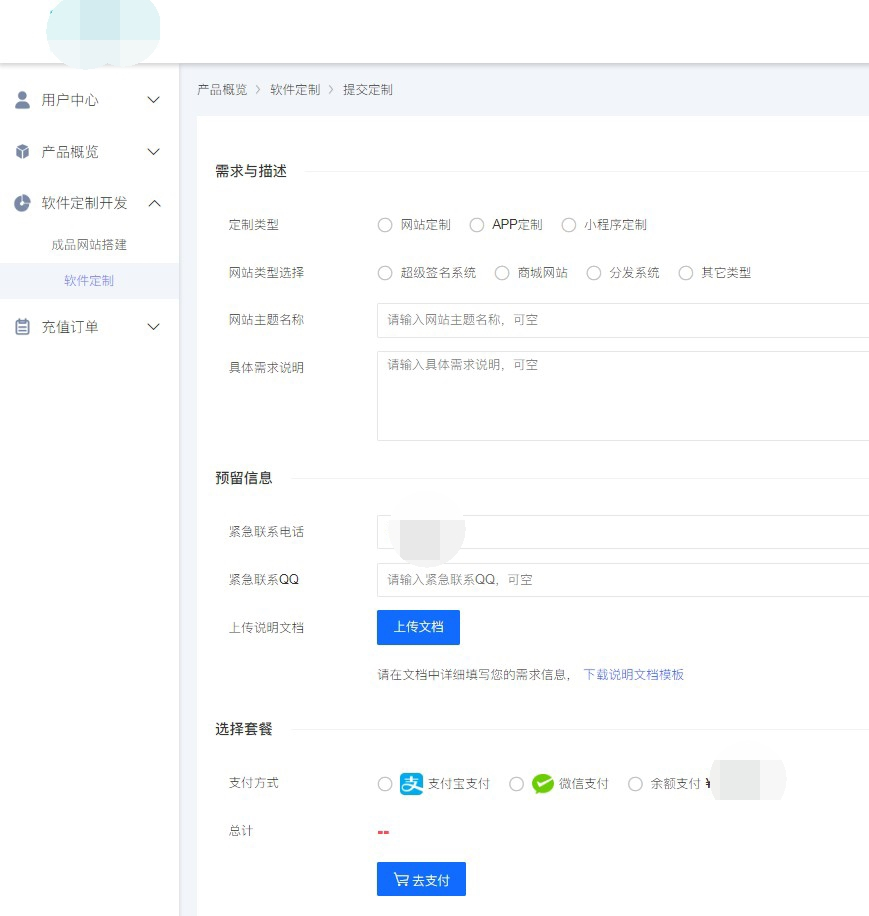
Task: Select 小程序定制 radio option
Action: 568,225
